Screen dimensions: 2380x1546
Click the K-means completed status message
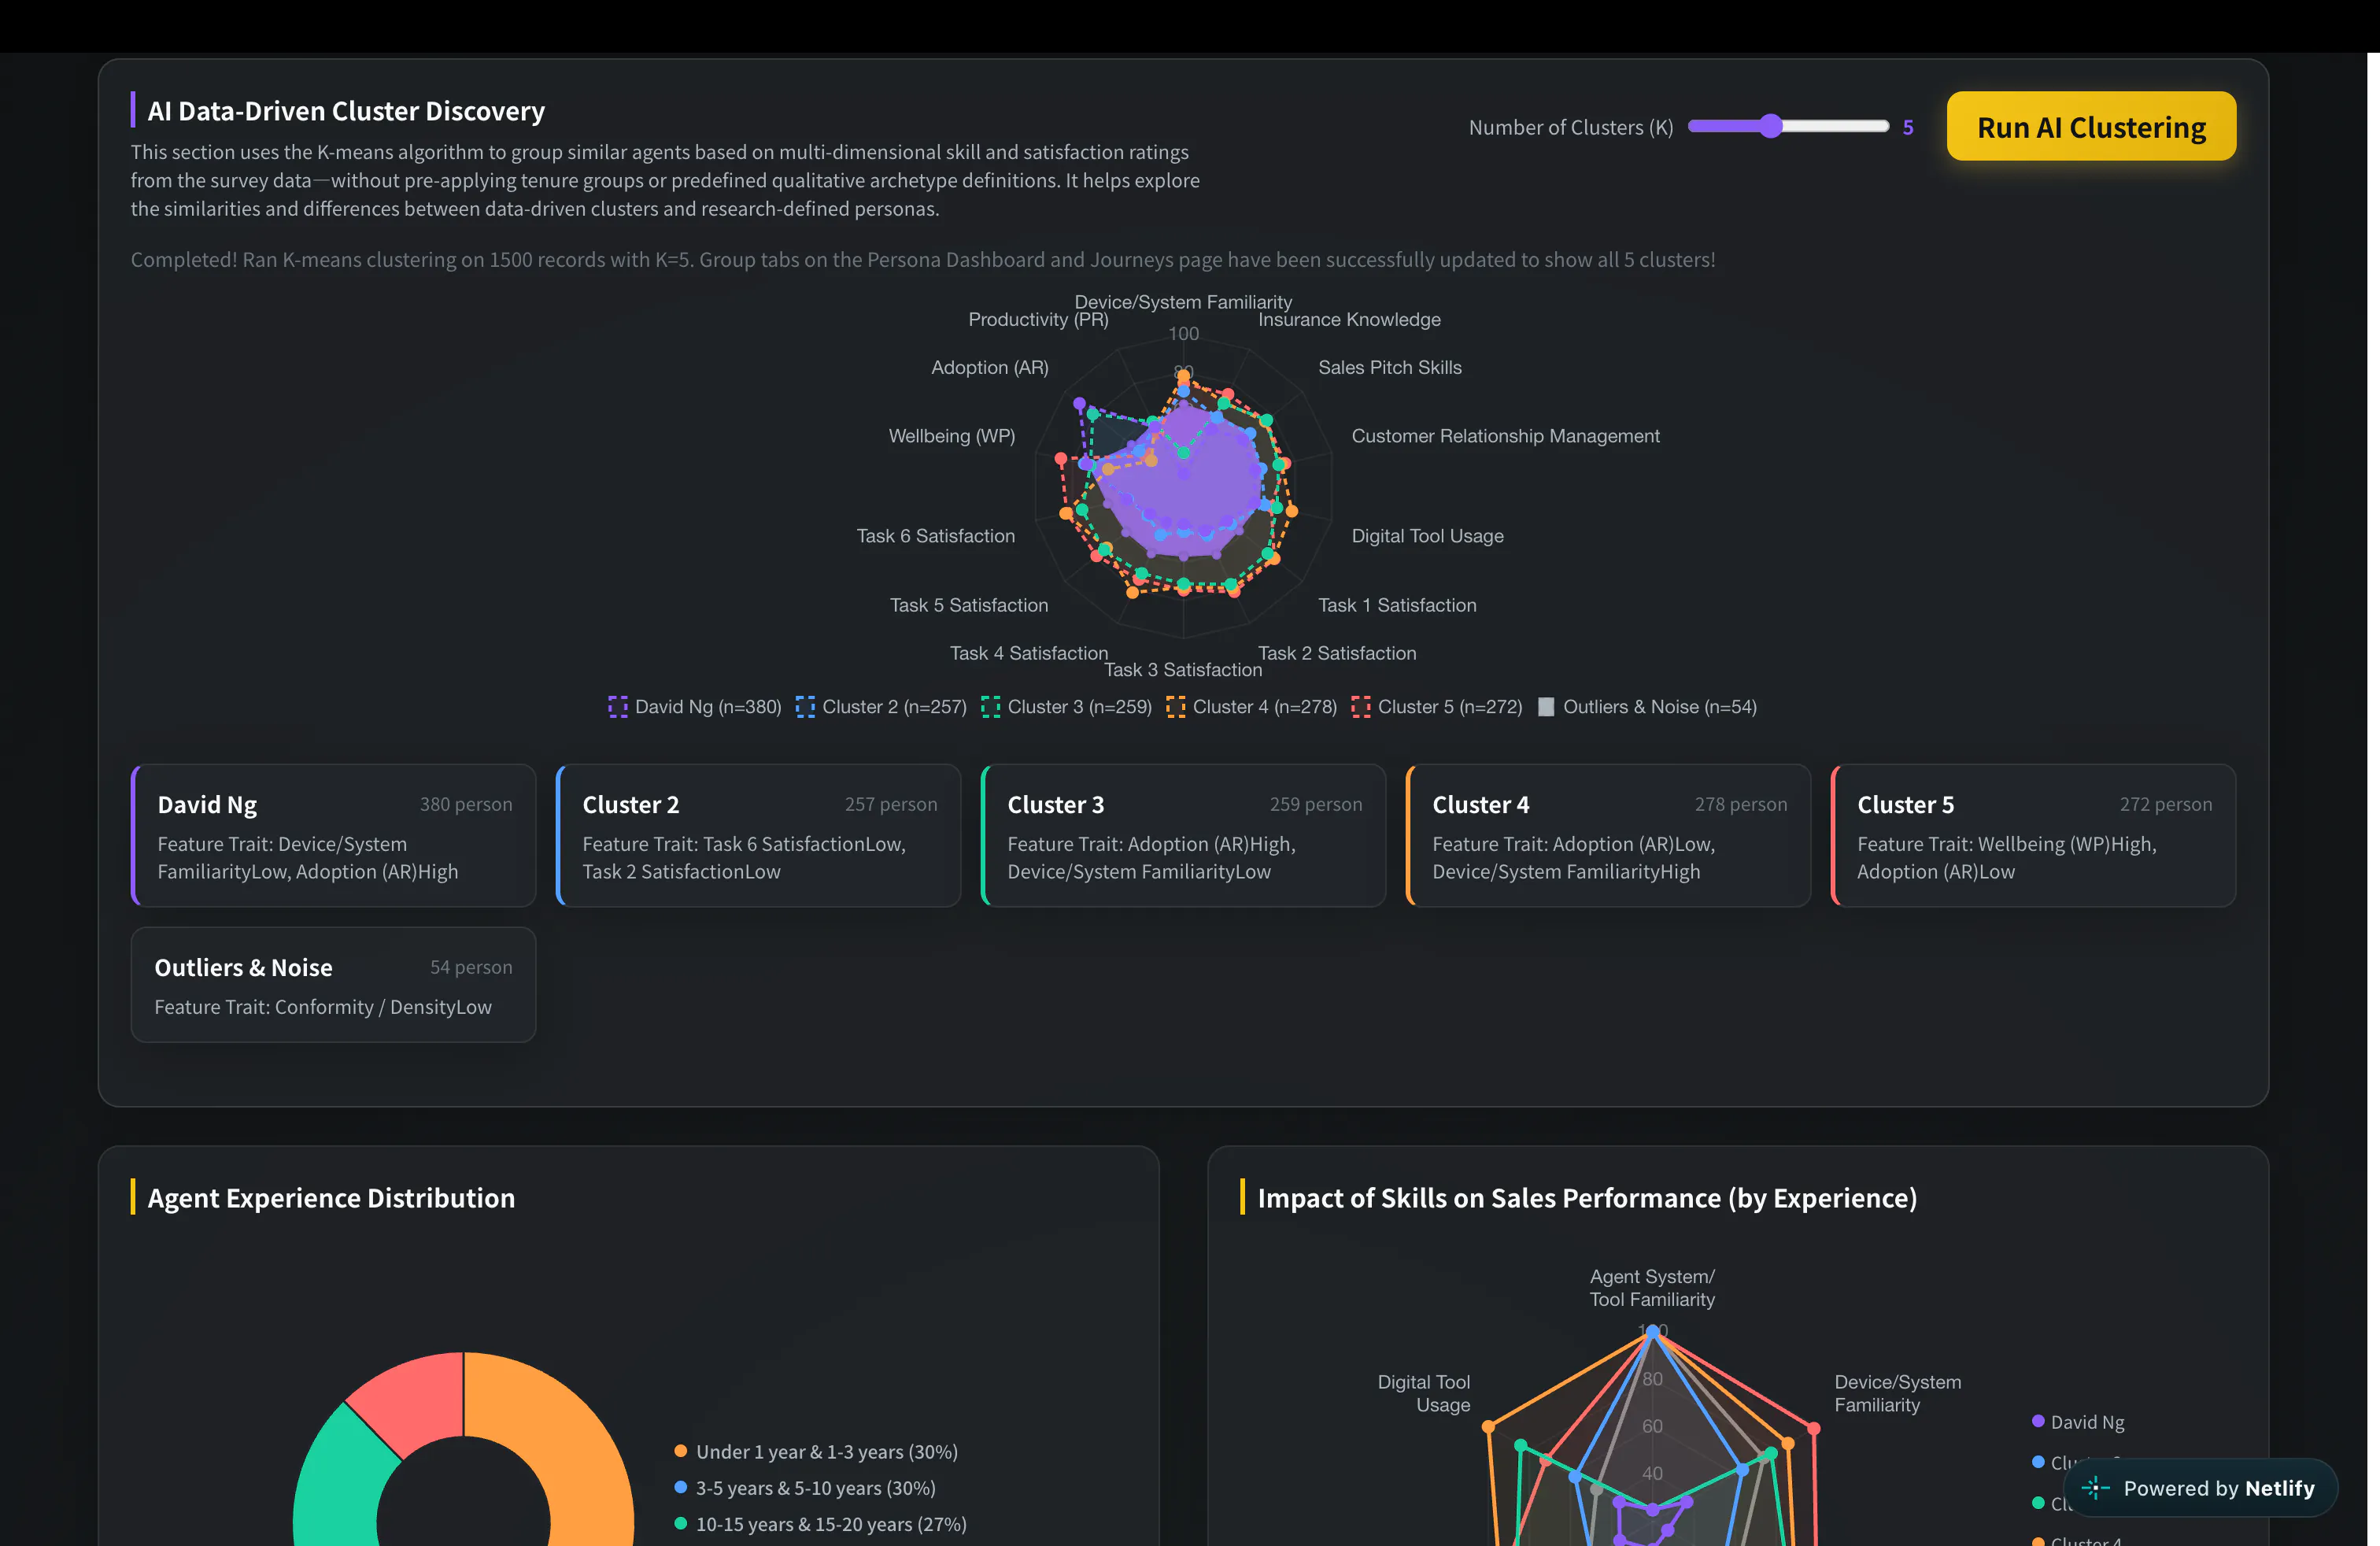click(923, 259)
